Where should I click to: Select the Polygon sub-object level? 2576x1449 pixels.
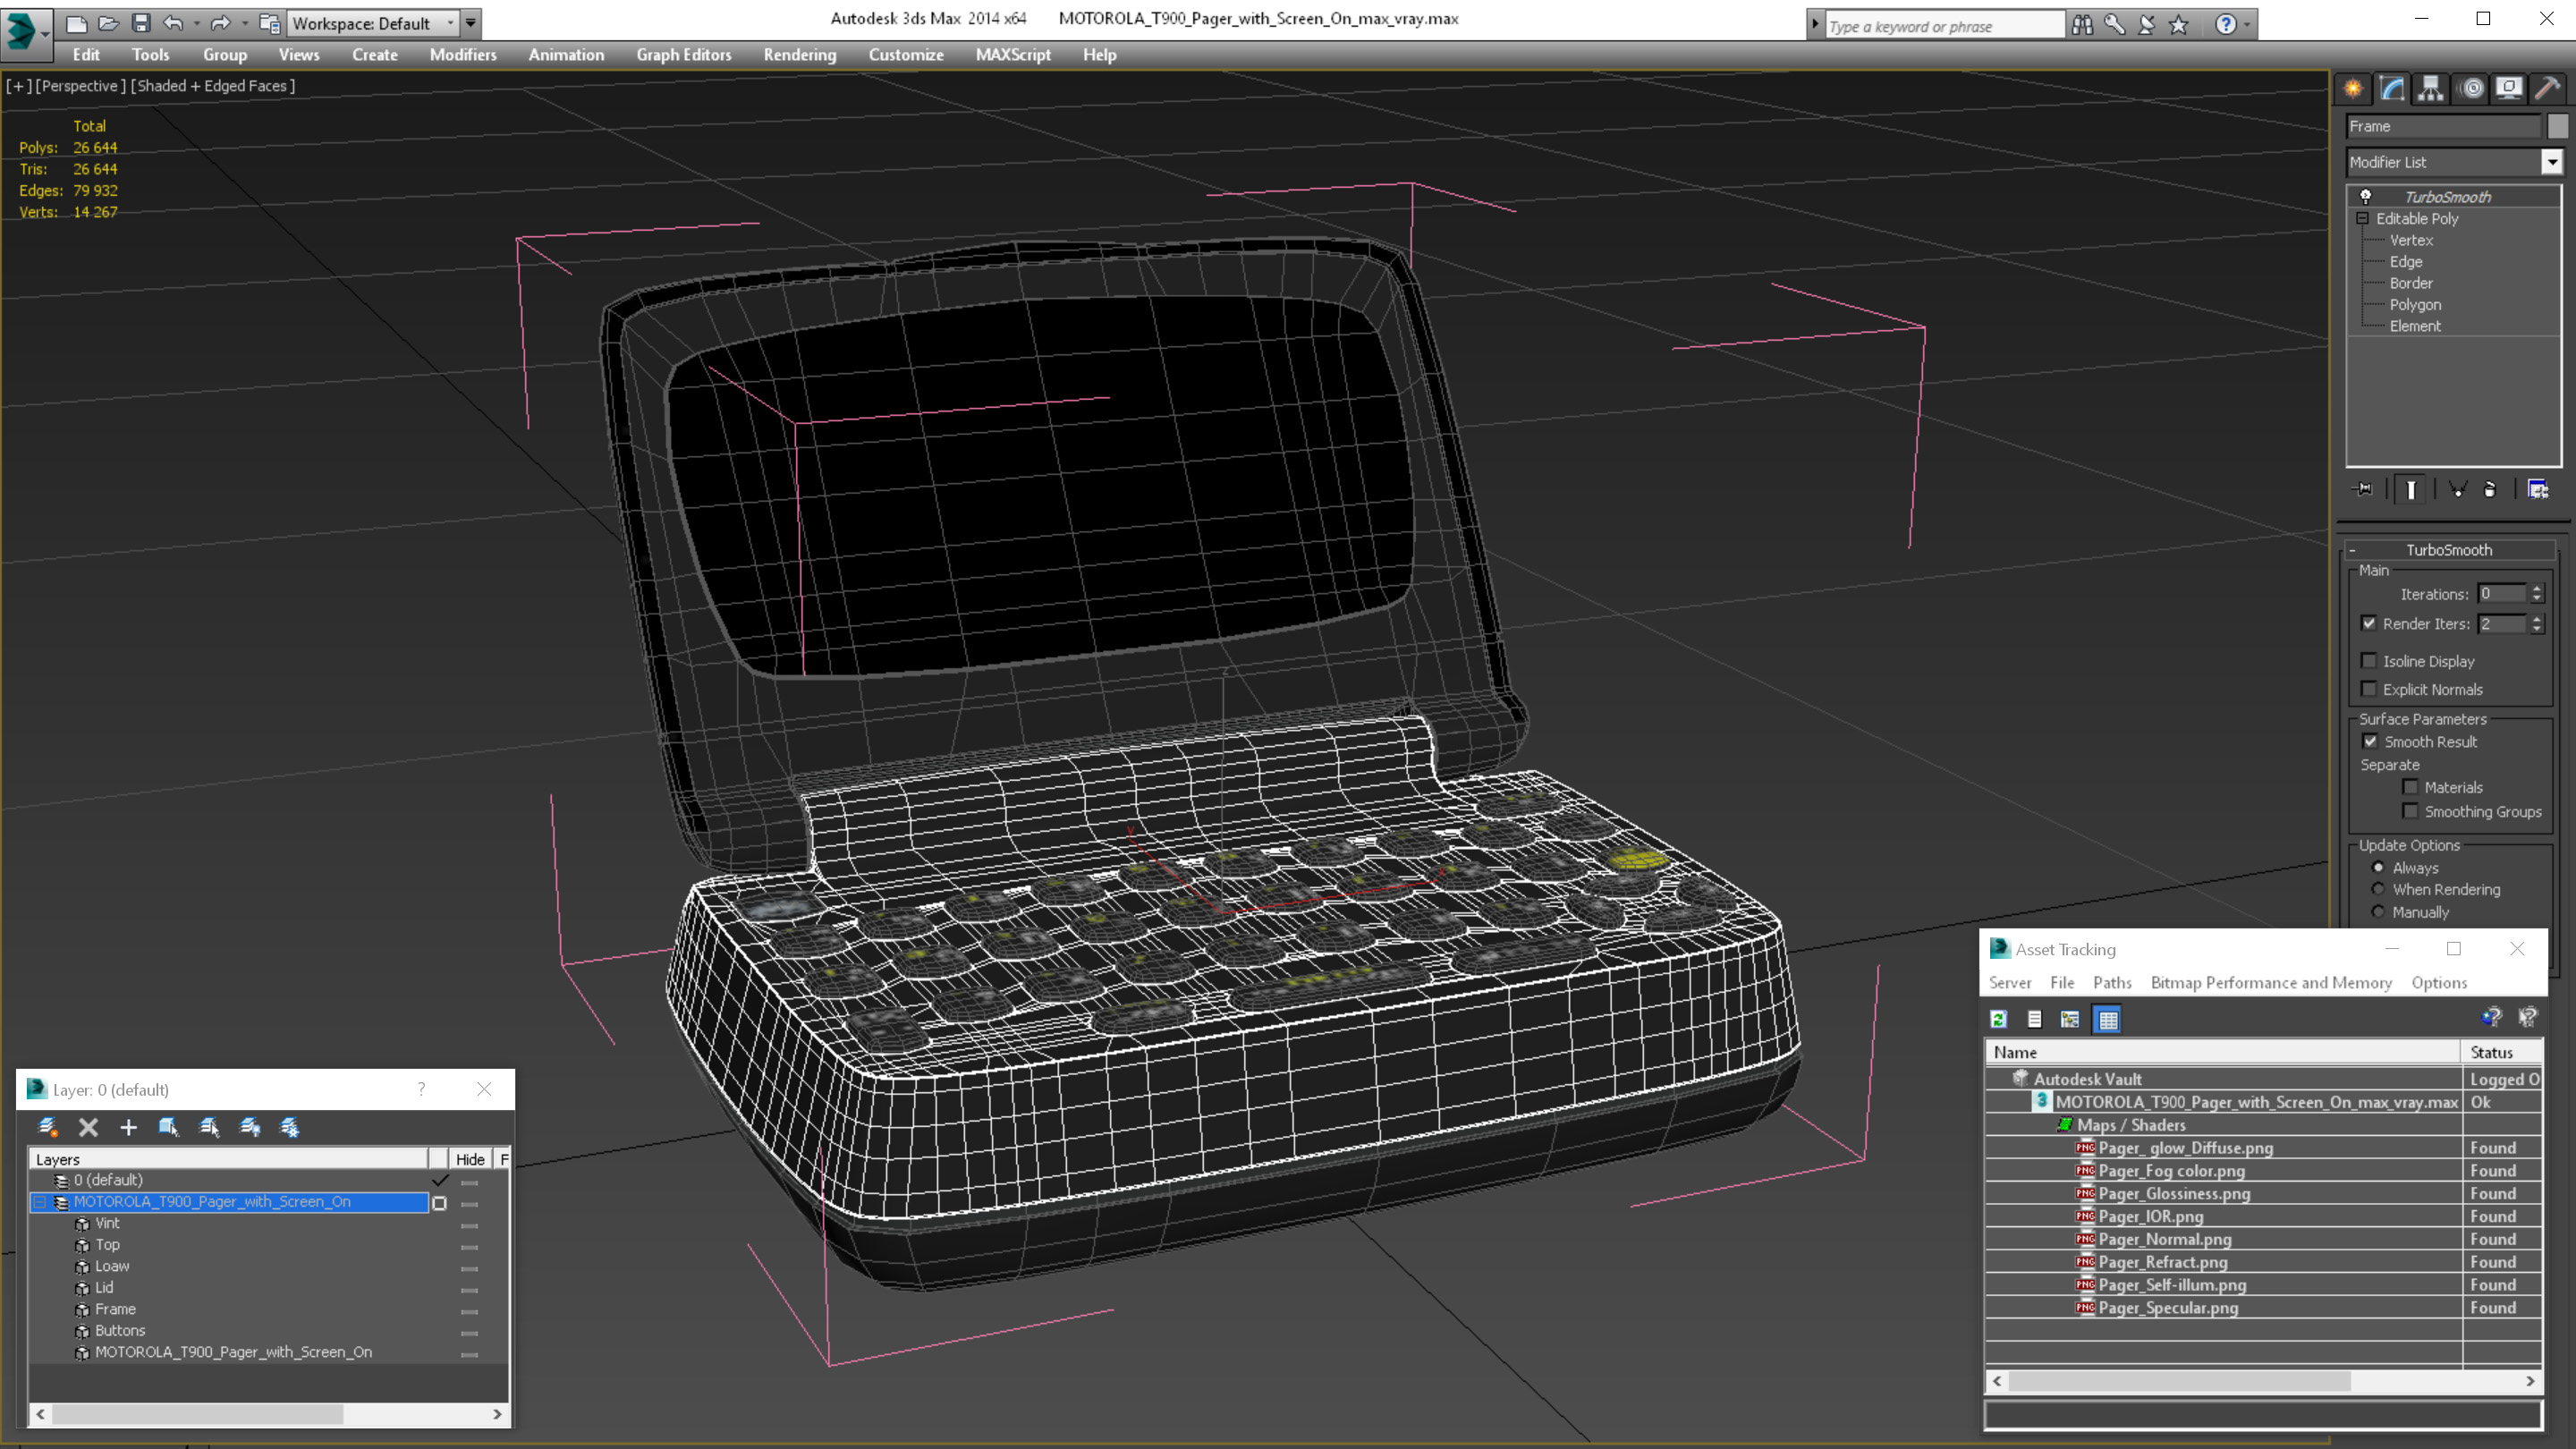coord(2415,305)
